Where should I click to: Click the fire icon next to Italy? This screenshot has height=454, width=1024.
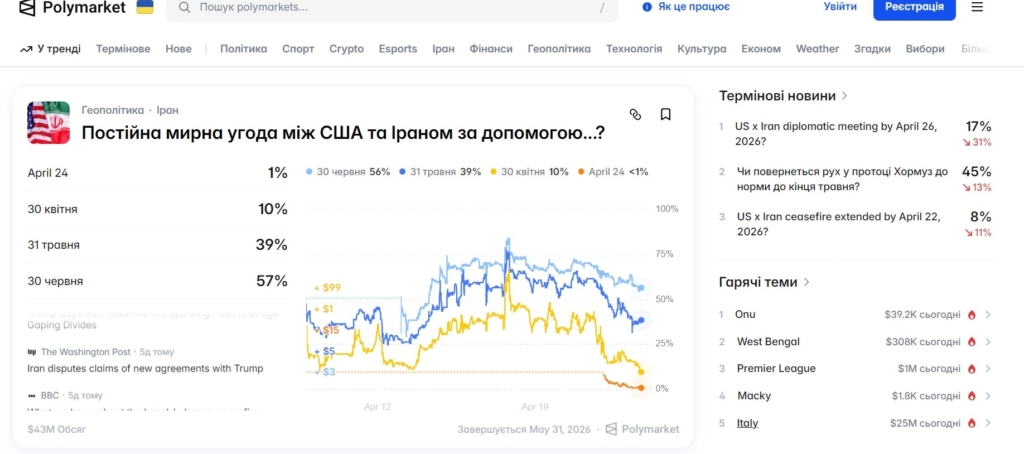click(971, 423)
